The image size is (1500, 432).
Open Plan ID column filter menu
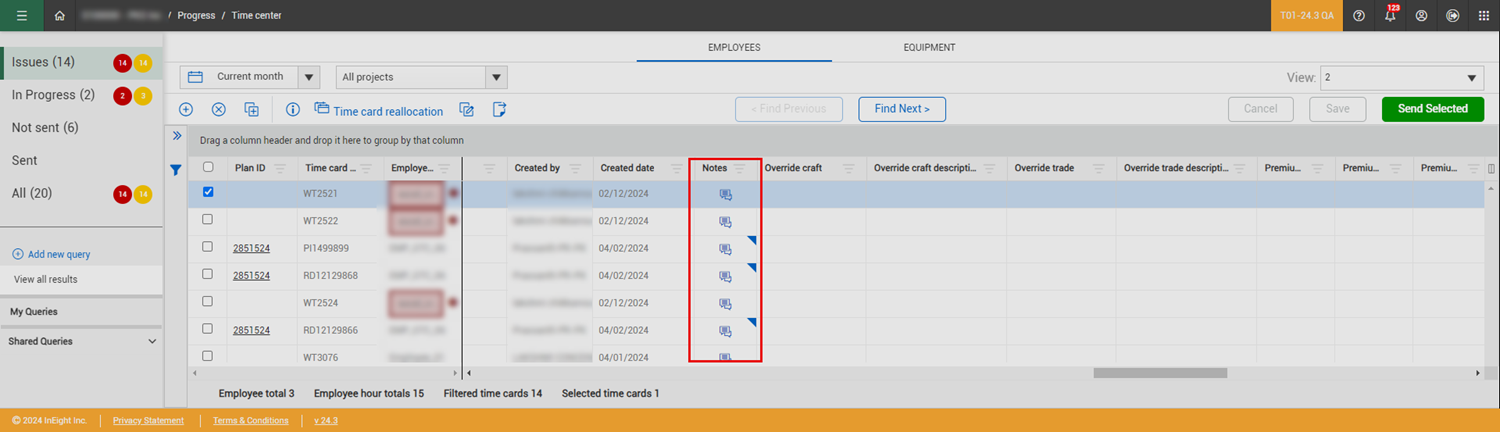280,168
